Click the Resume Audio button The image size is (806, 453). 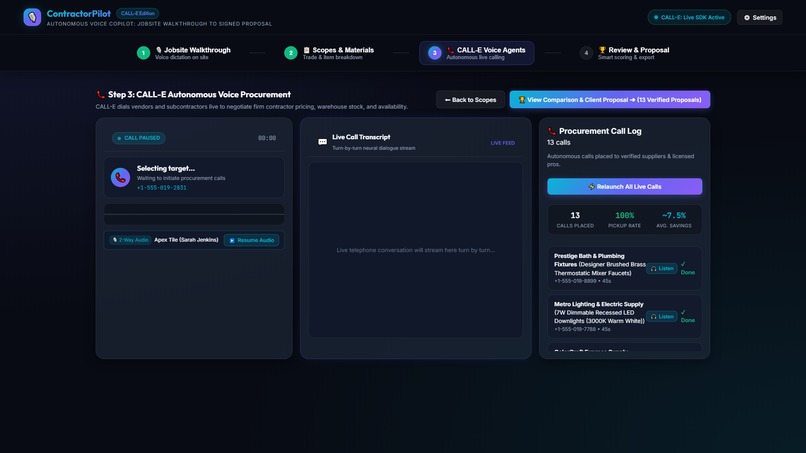pyautogui.click(x=251, y=240)
